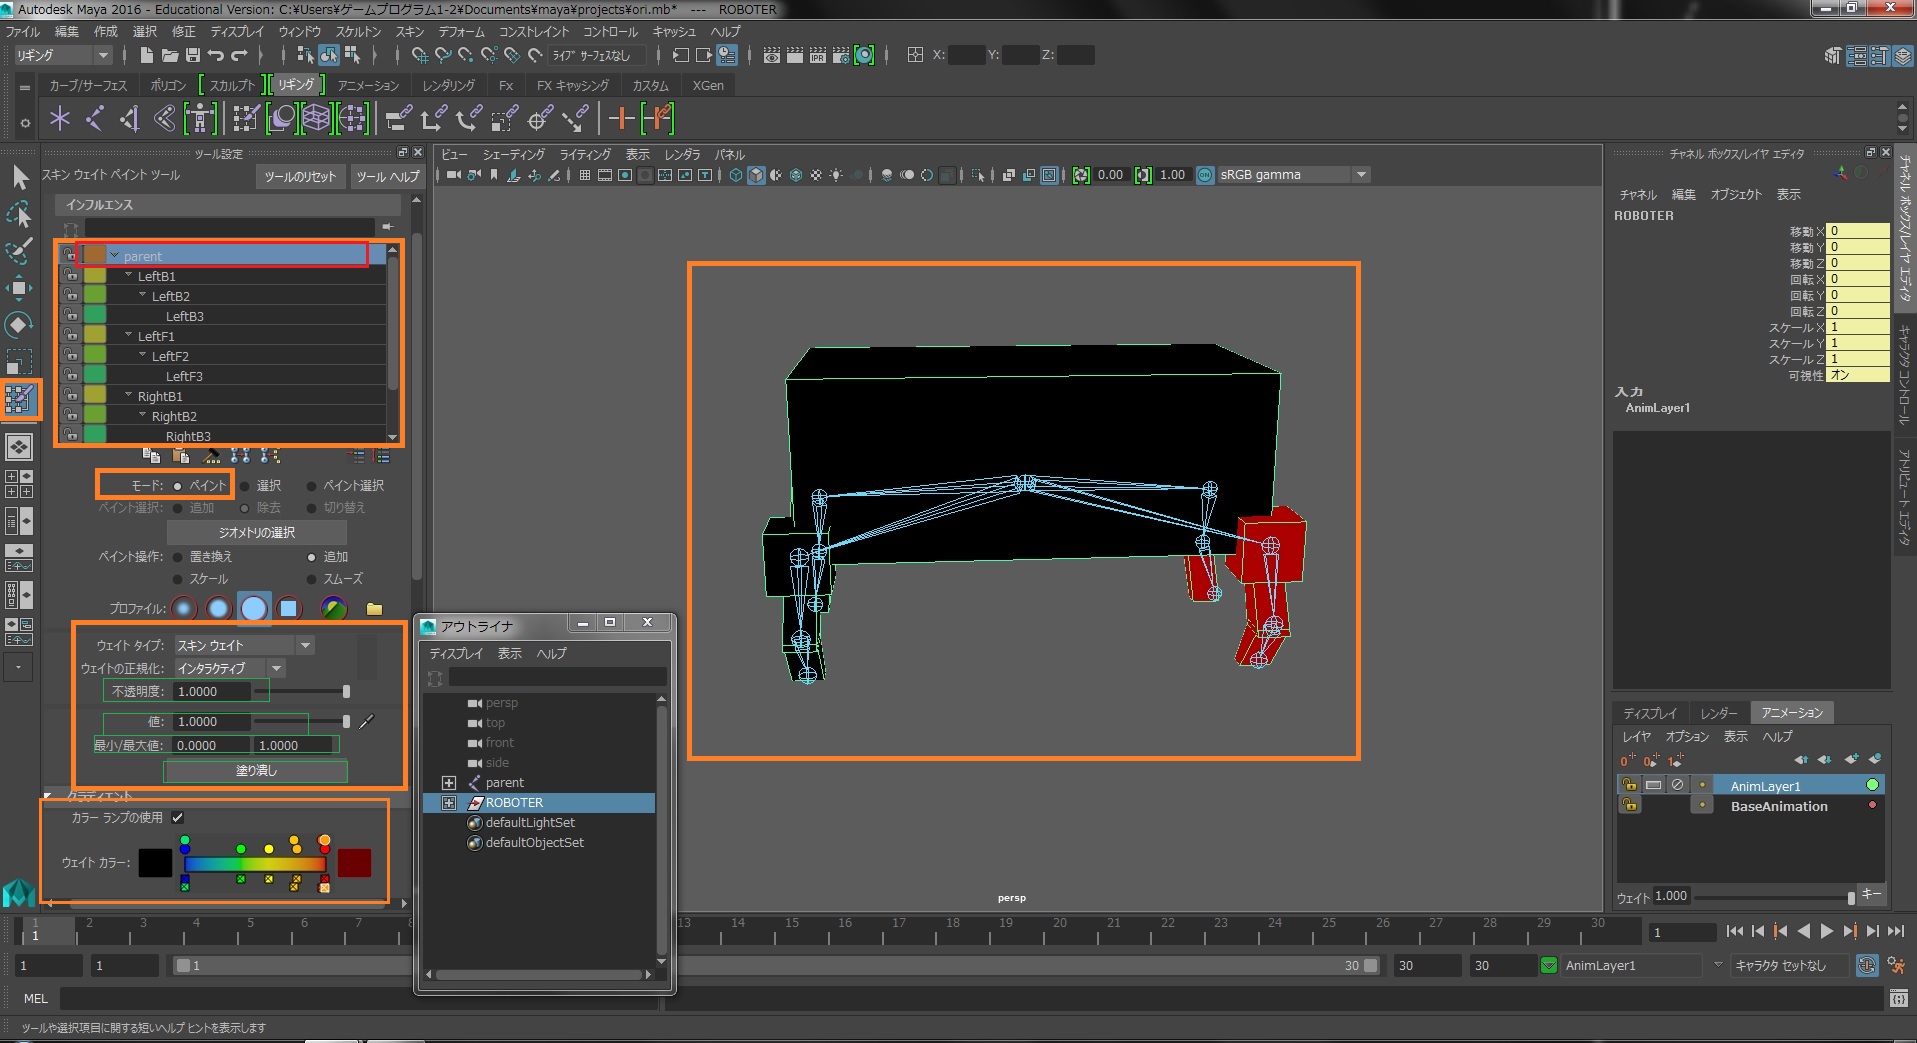Viewport: 1917px width, 1043px height.
Task: Choose the Move tool in the toolbox
Action: click(19, 288)
